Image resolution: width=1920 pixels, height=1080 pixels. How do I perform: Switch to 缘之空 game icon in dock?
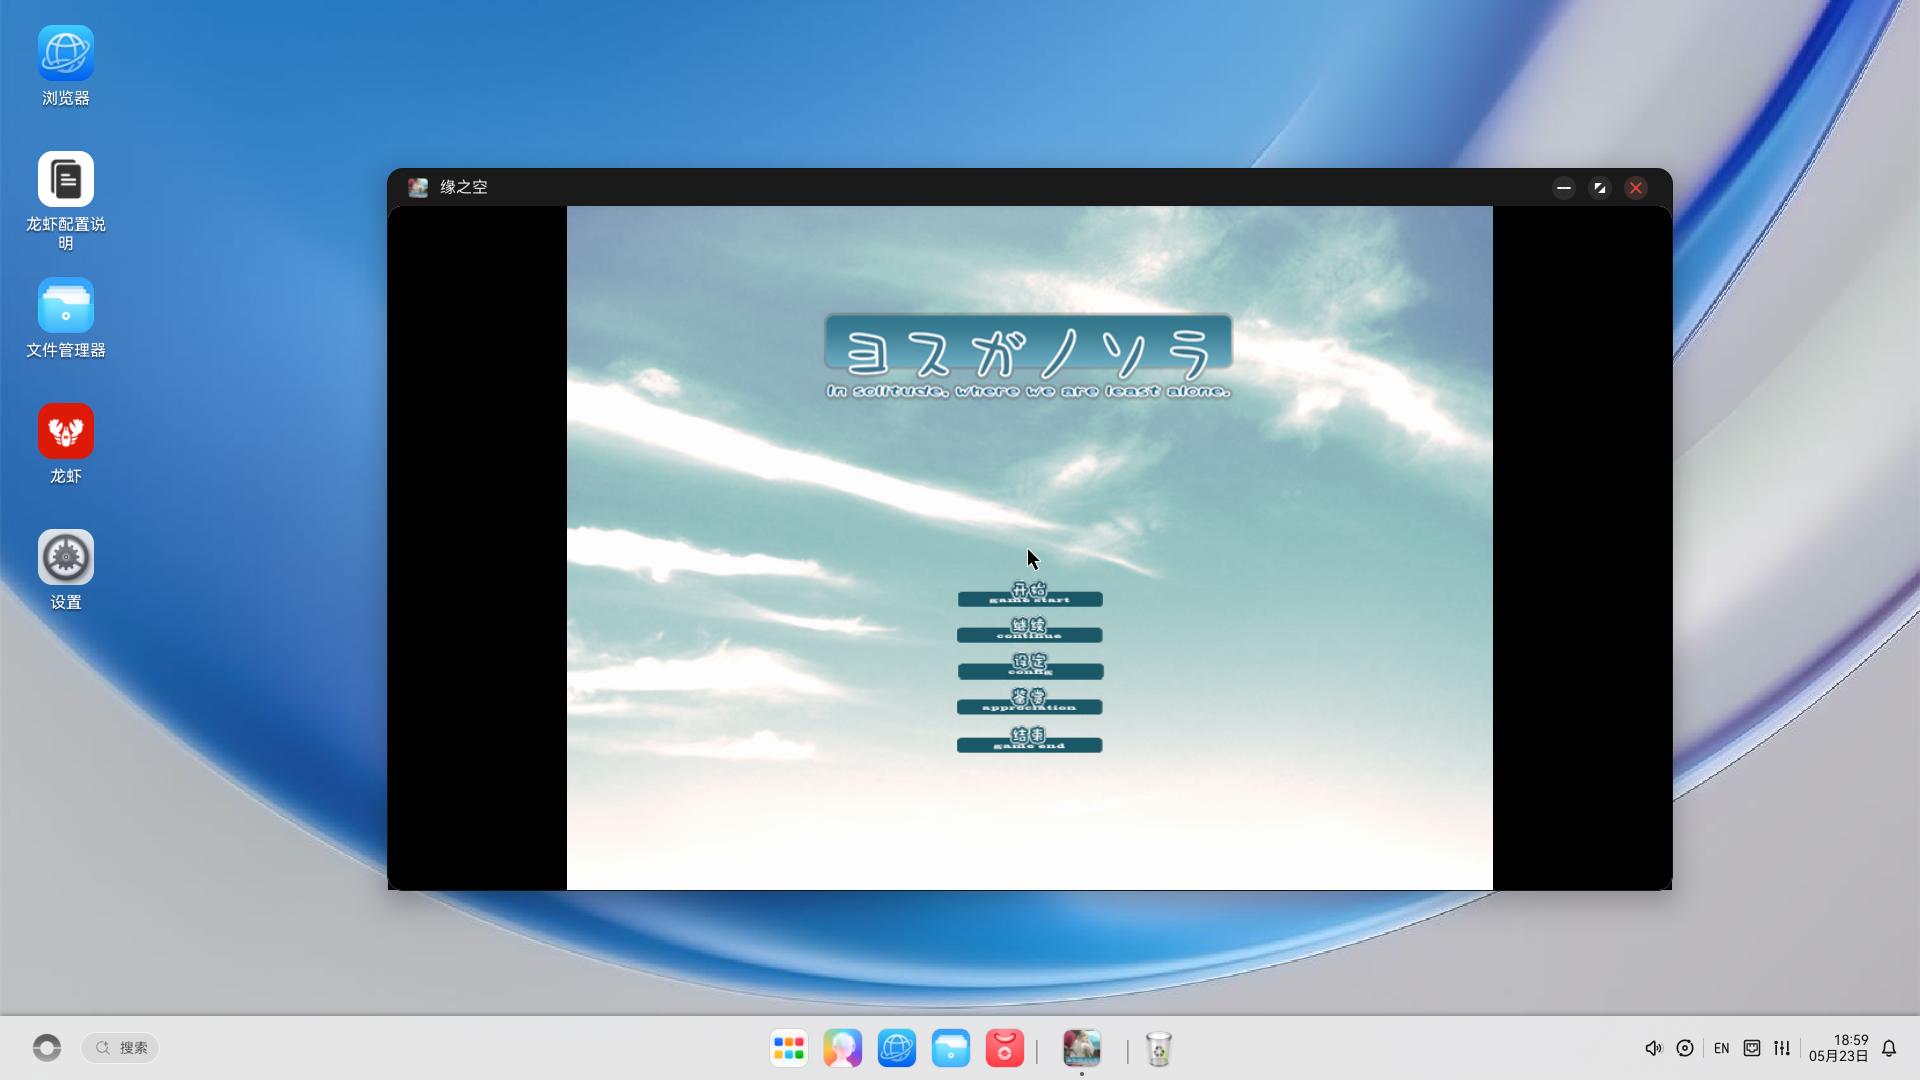point(1082,1048)
